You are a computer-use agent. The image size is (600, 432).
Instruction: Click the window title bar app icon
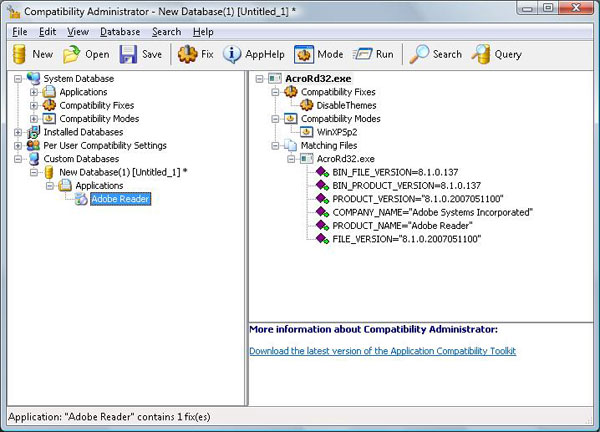click(x=13, y=11)
